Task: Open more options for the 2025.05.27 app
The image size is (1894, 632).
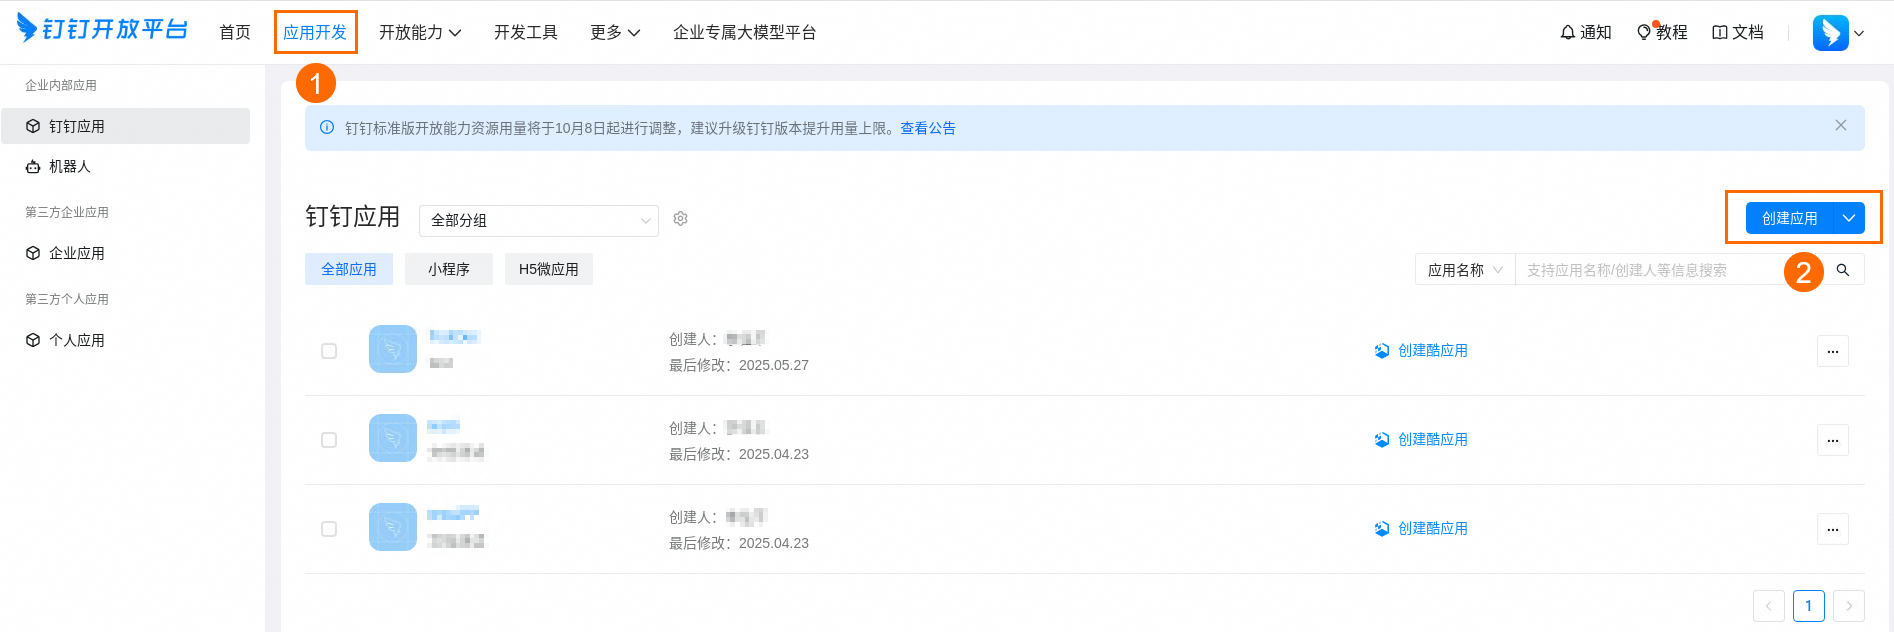Action: pos(1833,351)
